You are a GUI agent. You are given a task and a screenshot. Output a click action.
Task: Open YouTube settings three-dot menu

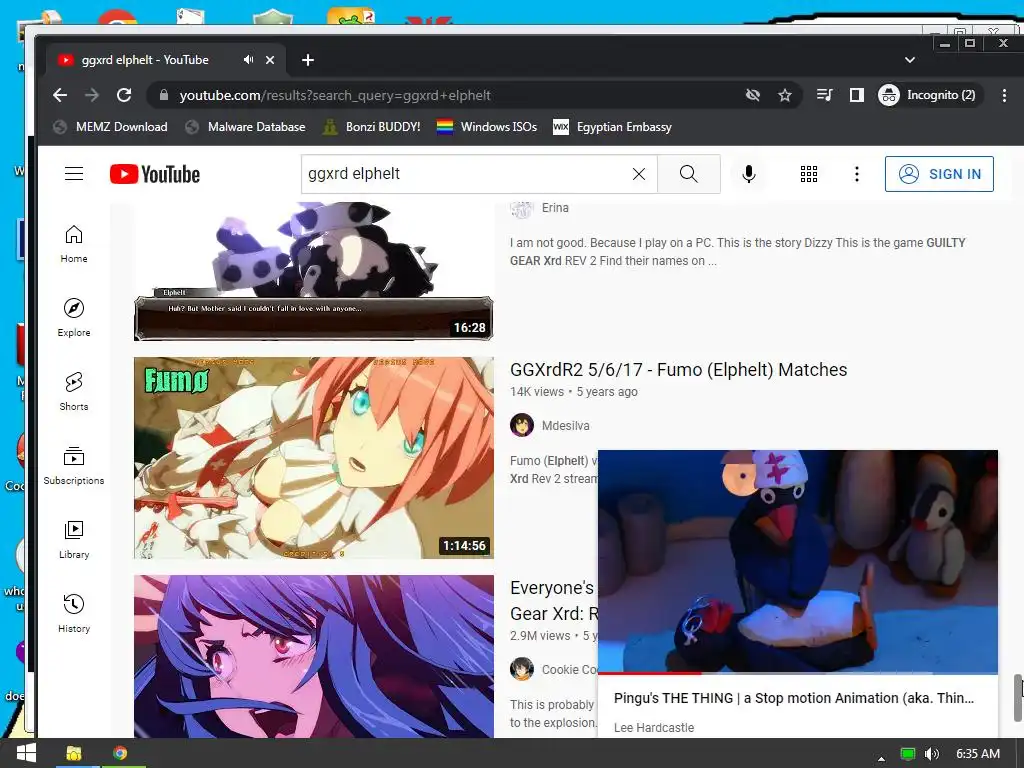pos(857,174)
